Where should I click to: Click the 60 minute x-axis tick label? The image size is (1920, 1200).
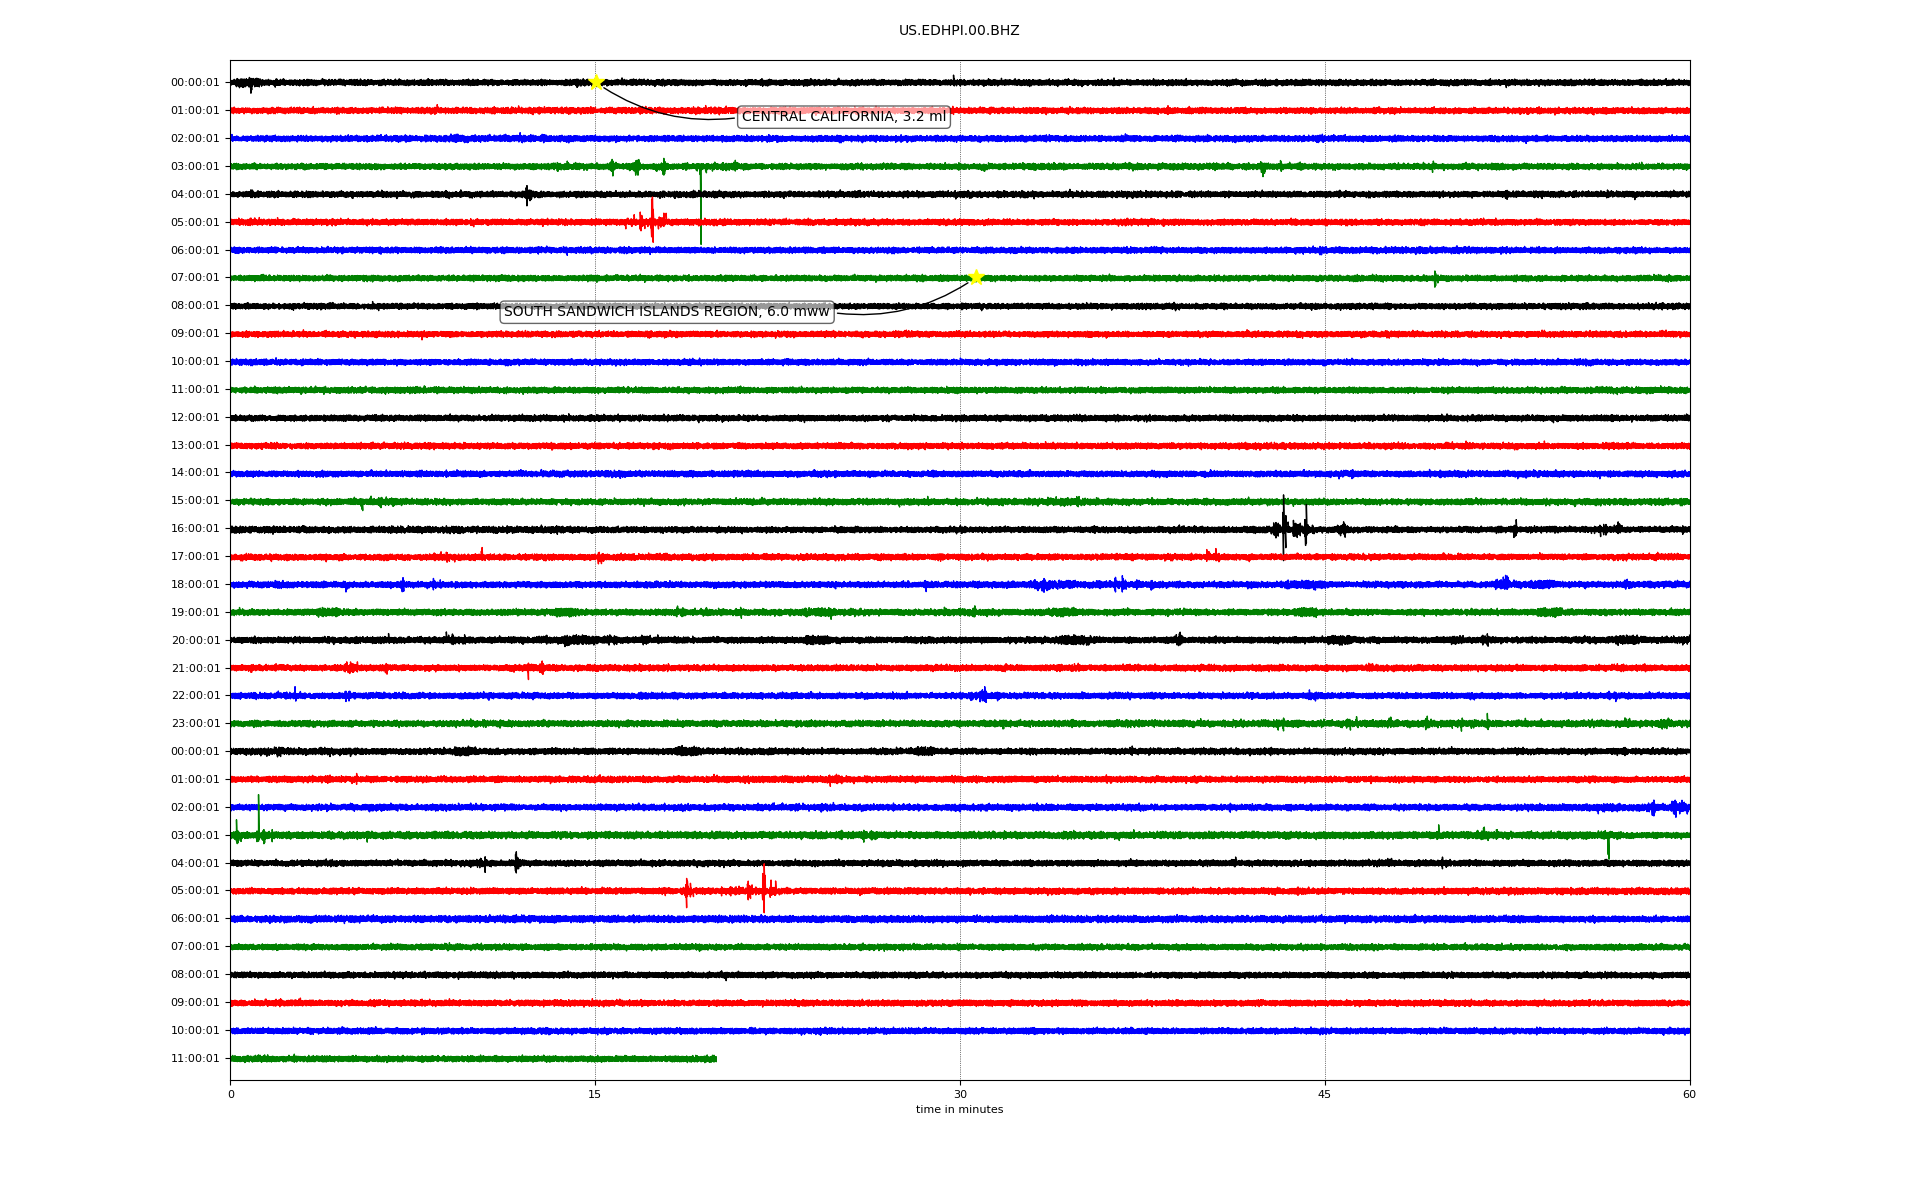pyautogui.click(x=1689, y=1094)
